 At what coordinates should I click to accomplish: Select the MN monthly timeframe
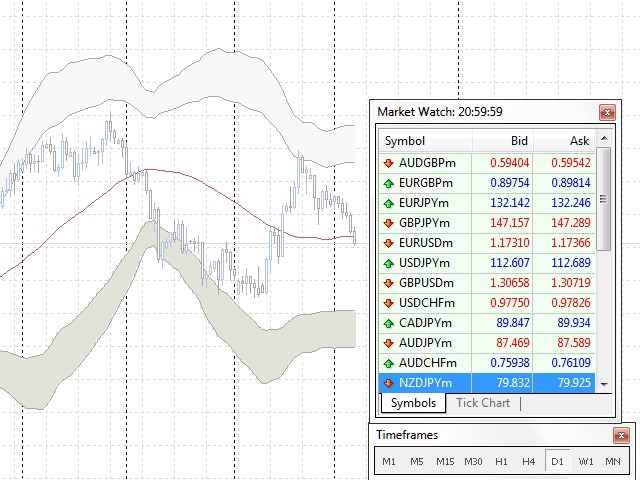click(x=613, y=462)
